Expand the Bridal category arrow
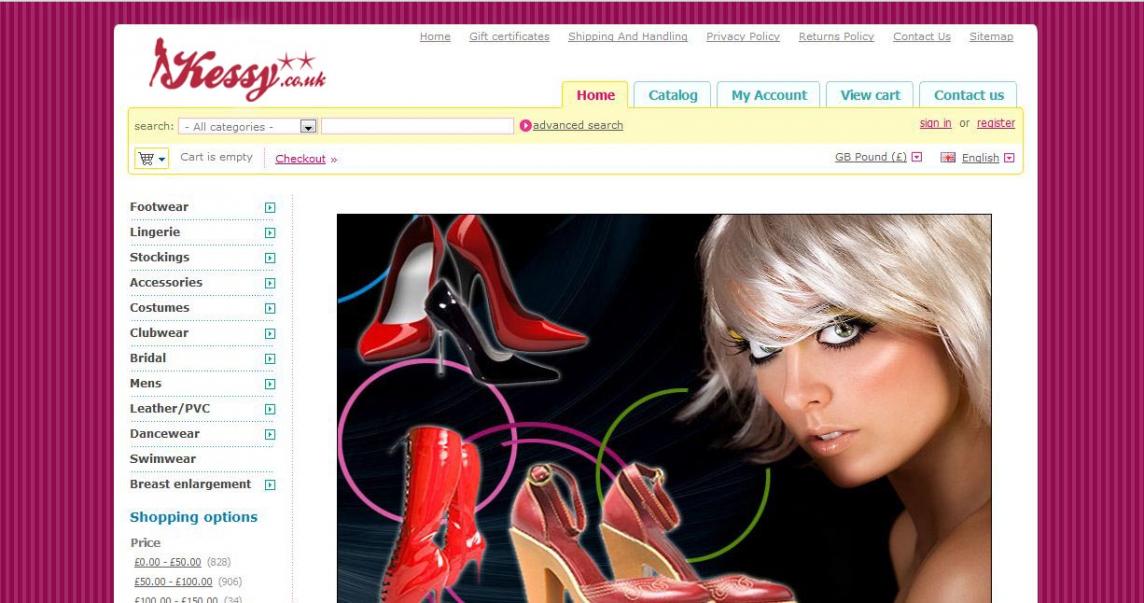1144x603 pixels. coord(270,358)
